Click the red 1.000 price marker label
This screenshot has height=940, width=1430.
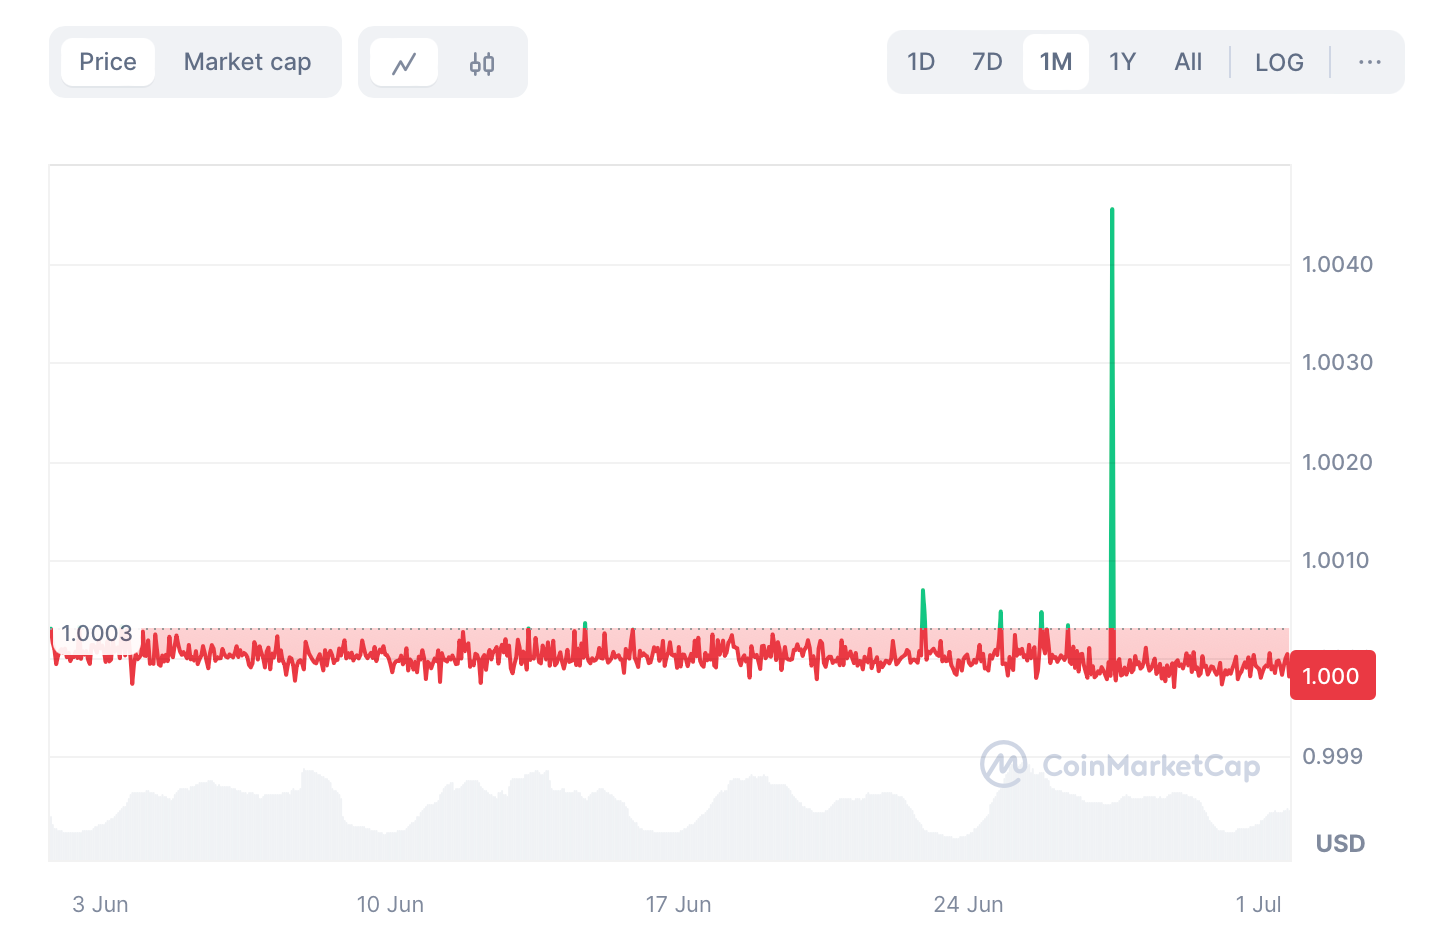[1332, 675]
